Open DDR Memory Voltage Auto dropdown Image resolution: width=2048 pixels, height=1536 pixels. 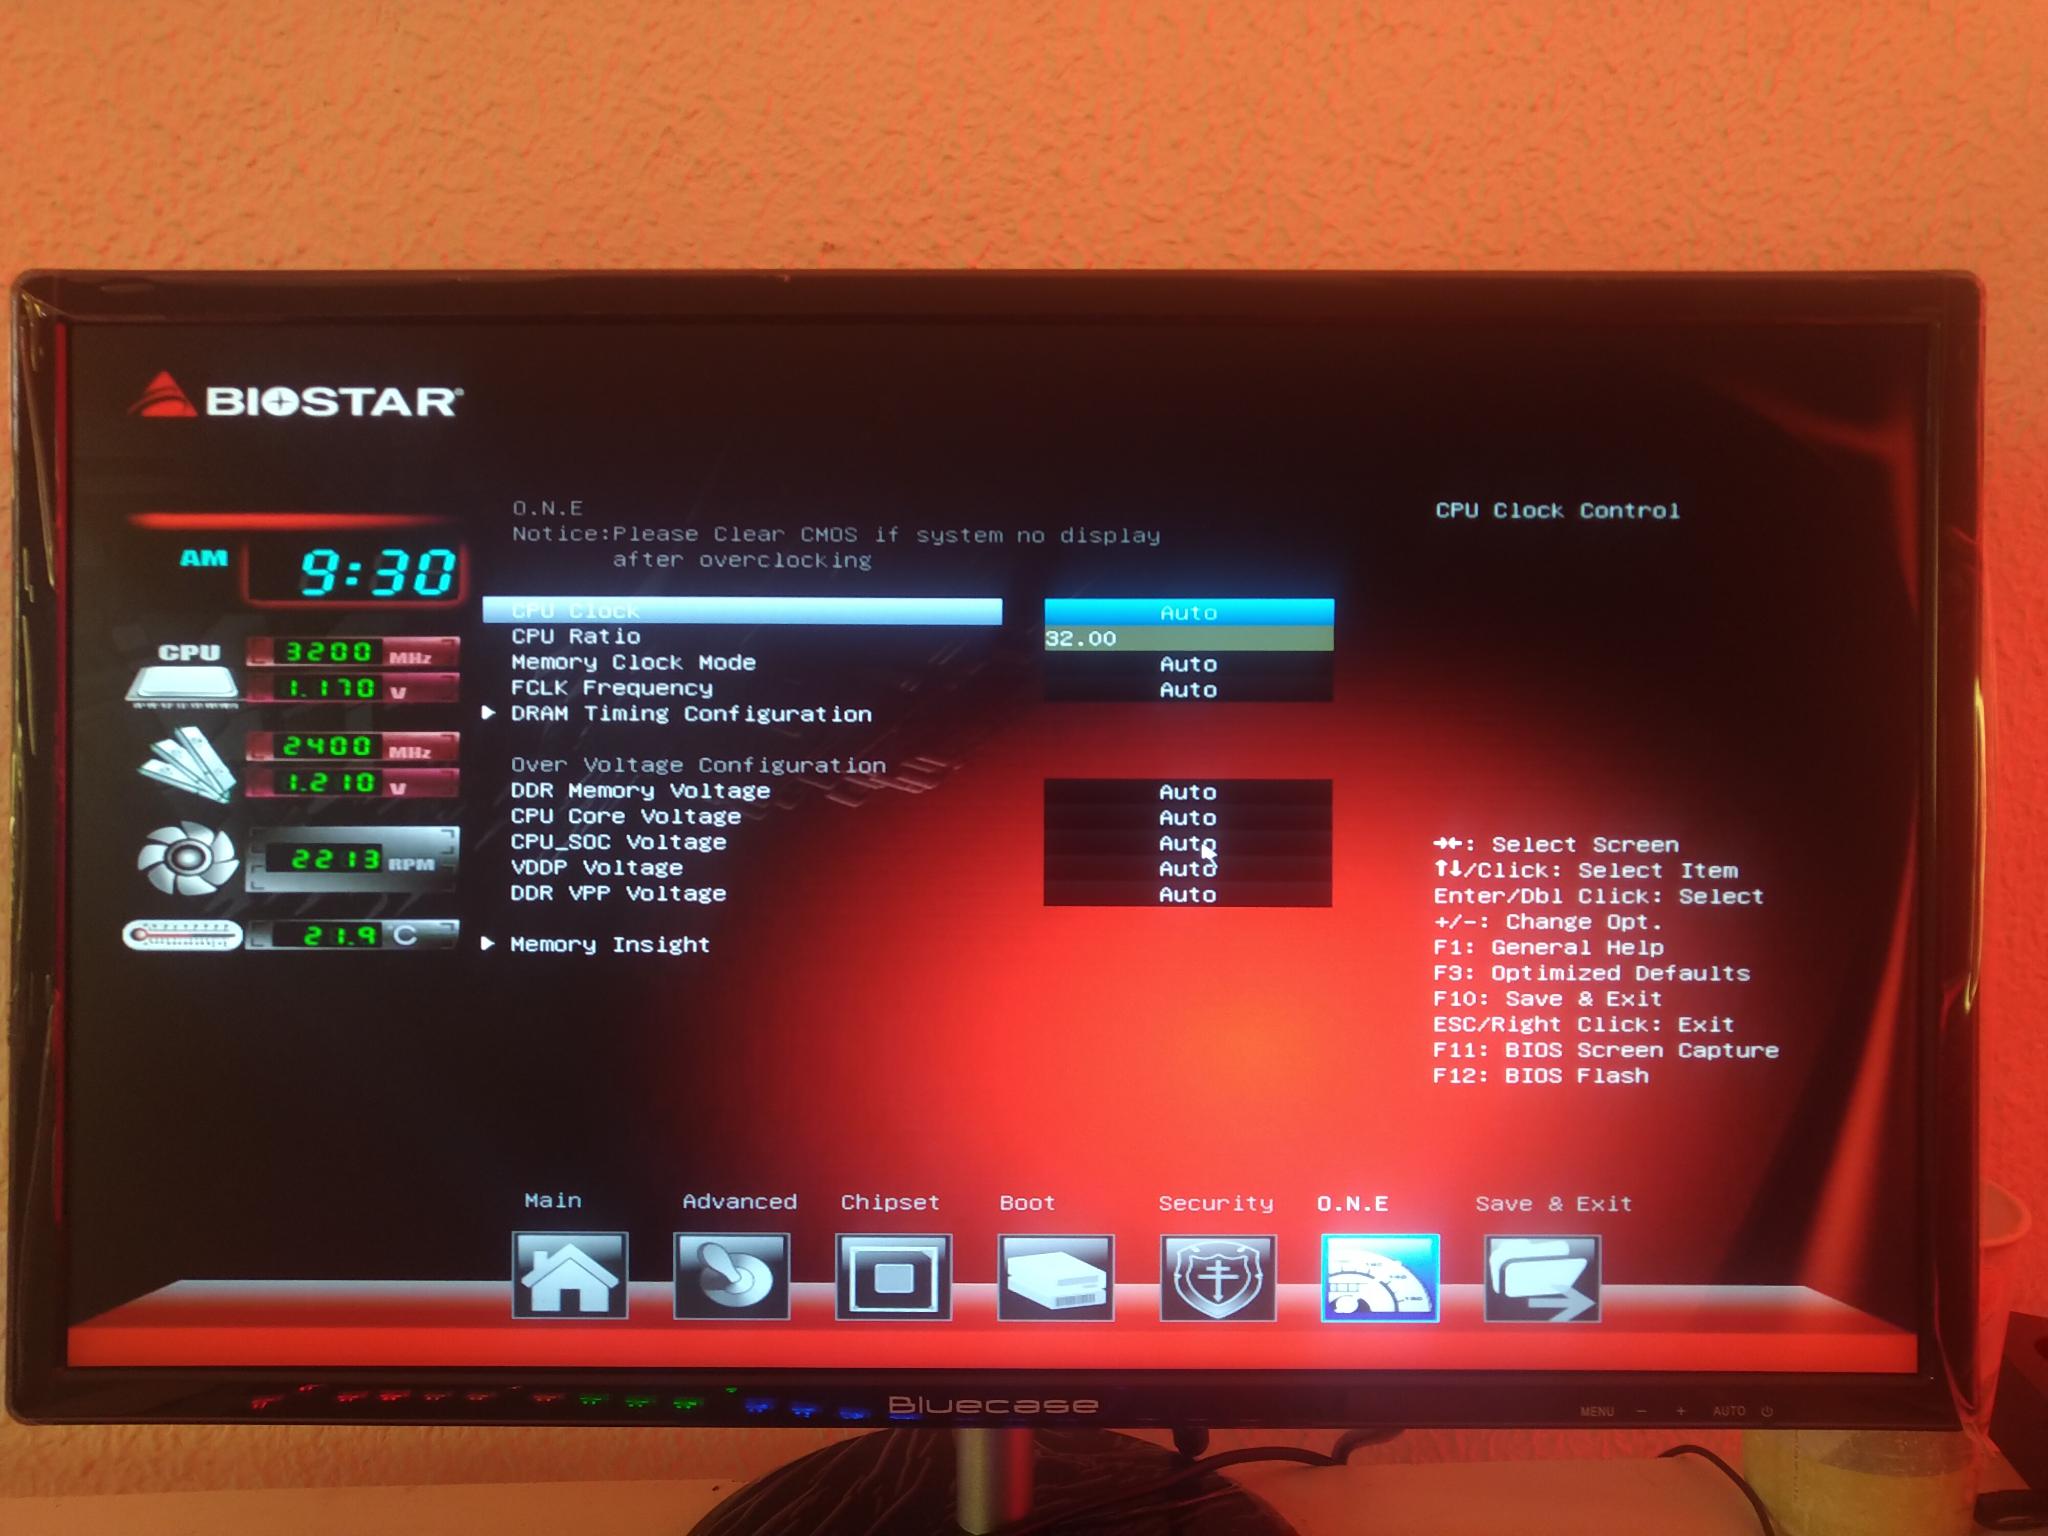click(1188, 792)
